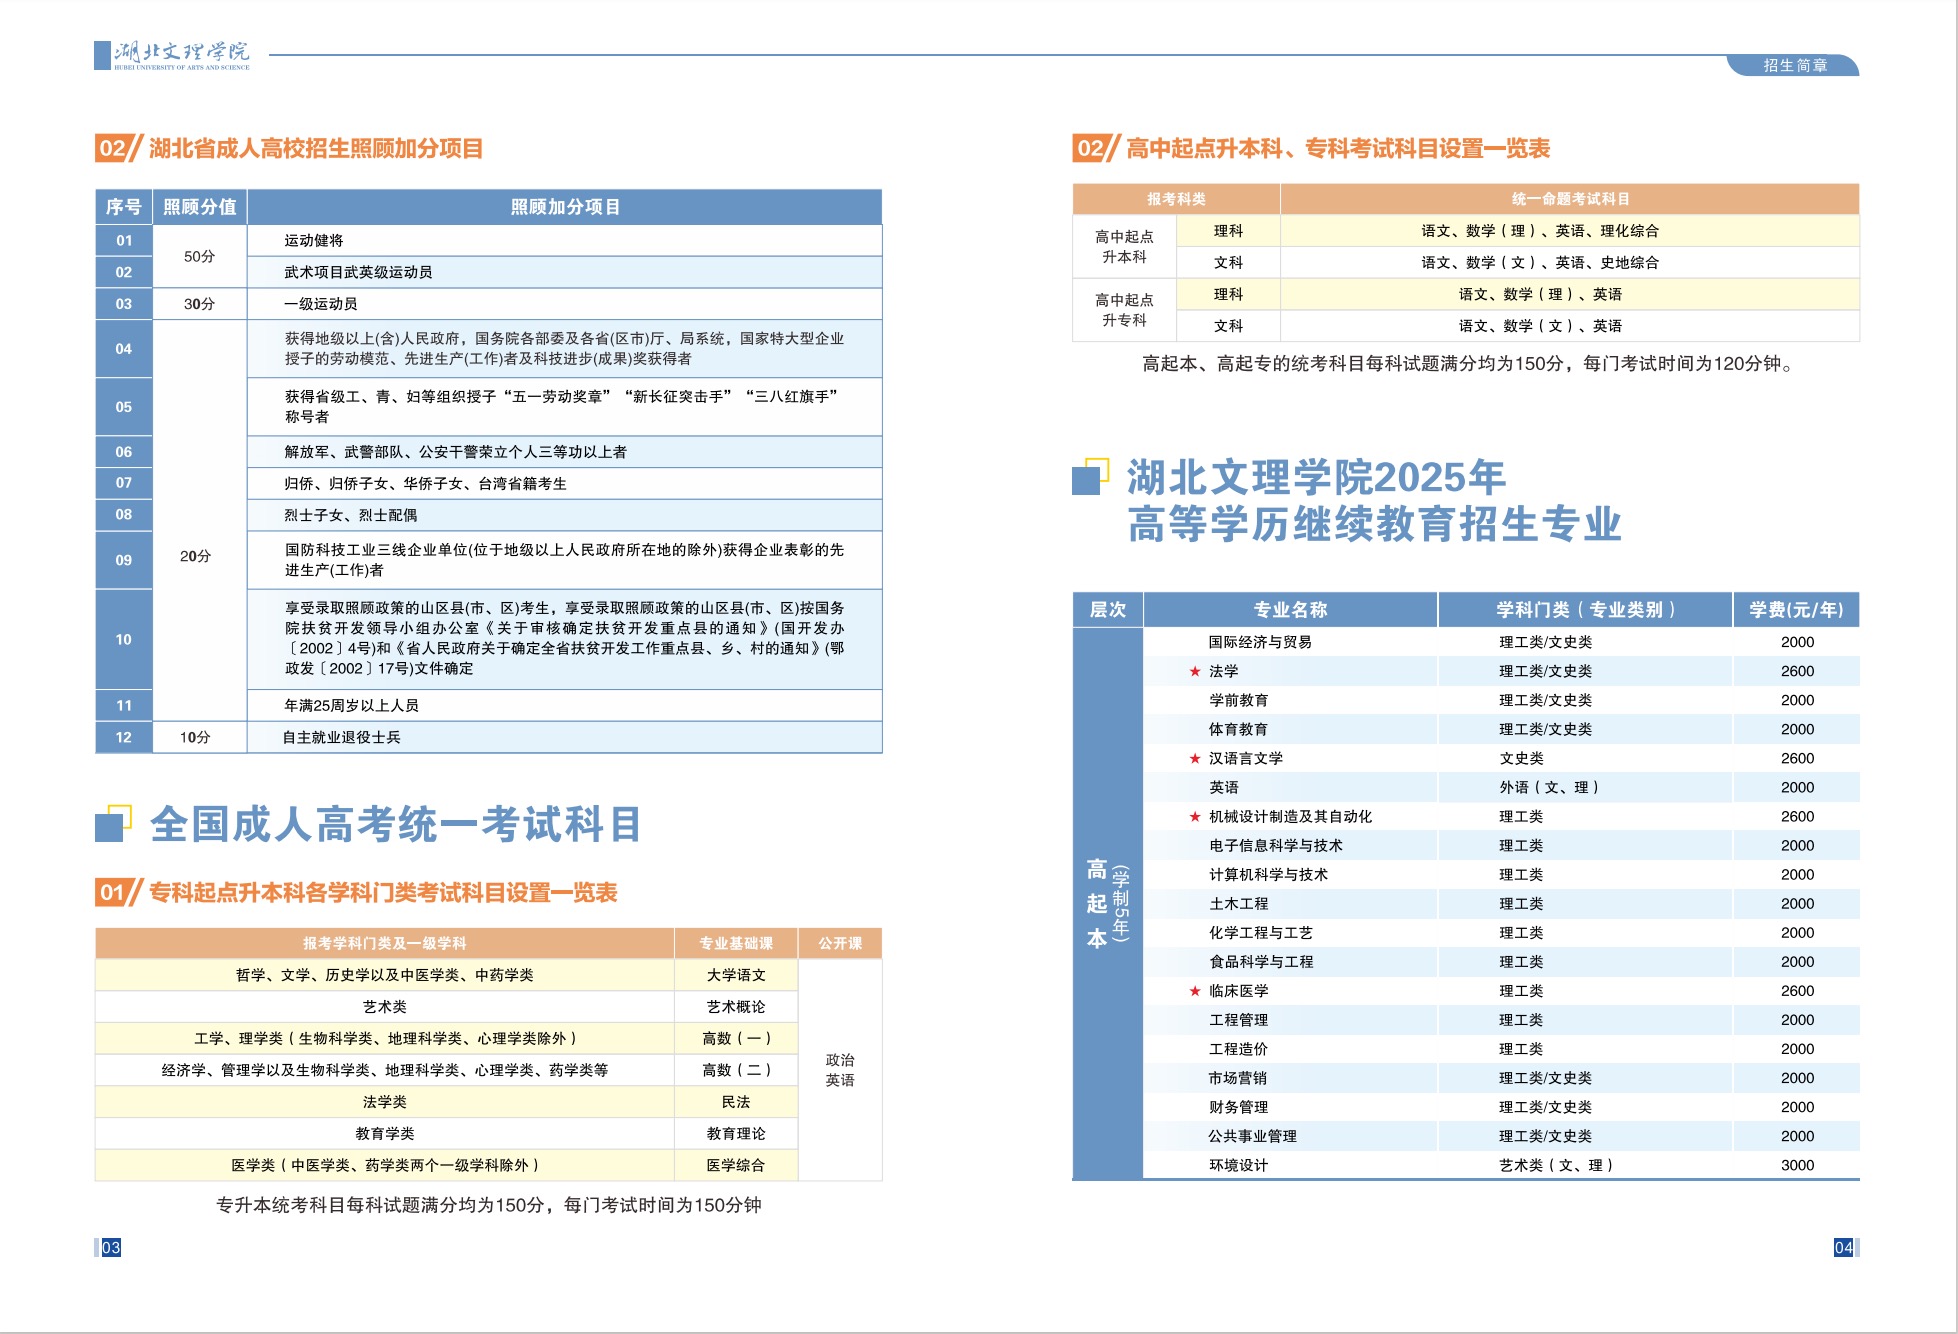Image resolution: width=1958 pixels, height=1334 pixels.
Task: Select the 环境设计 major
Action: 1238,1165
